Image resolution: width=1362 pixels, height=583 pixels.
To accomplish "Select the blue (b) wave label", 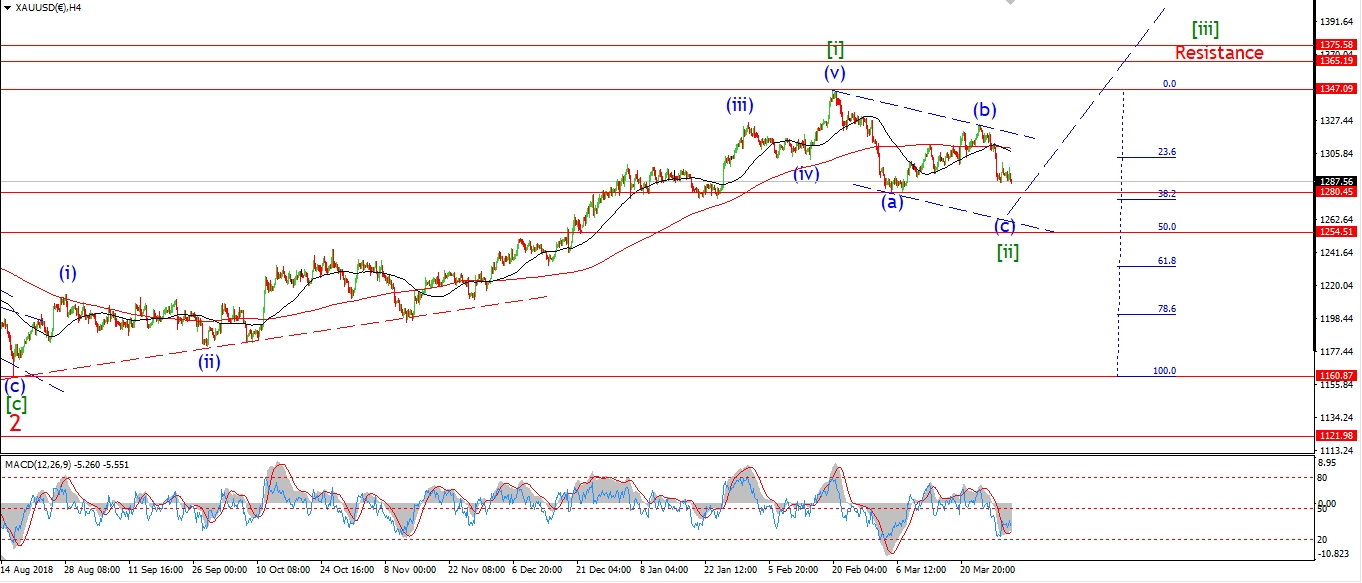I will [x=985, y=109].
